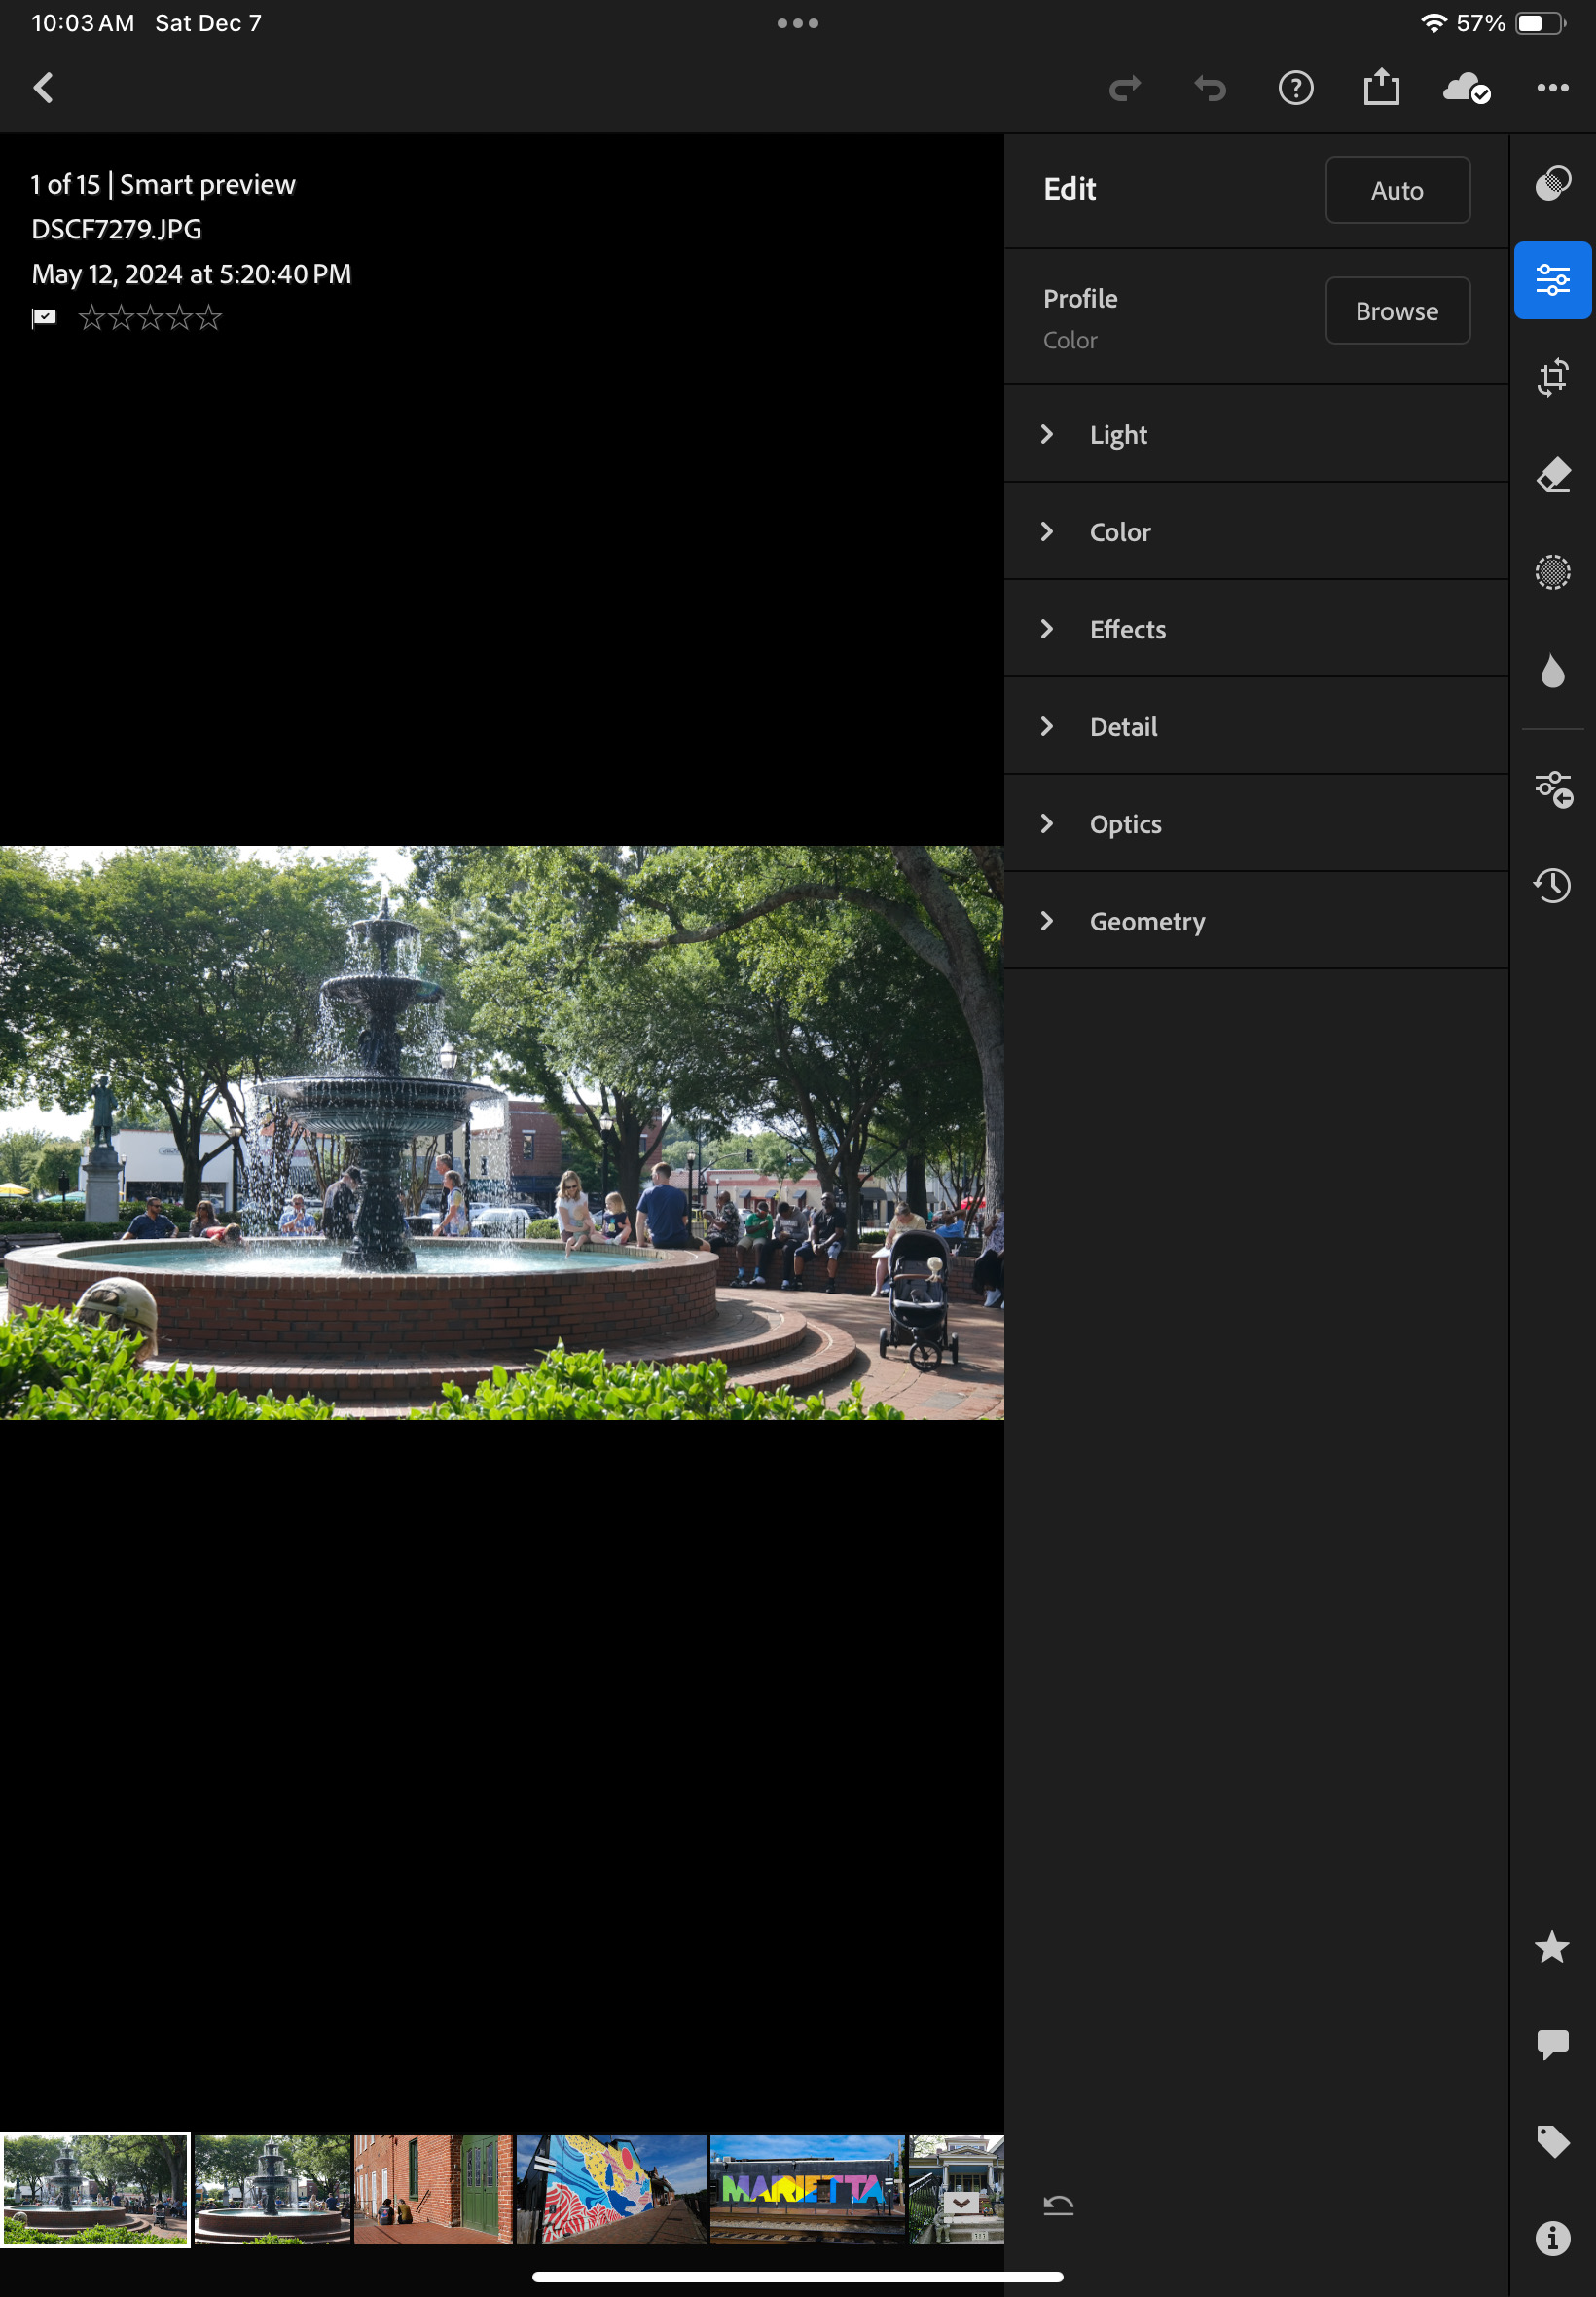Screen dimensions: 1596x2297
Task: Open the Keywords tag panel
Action: tap(1551, 2140)
